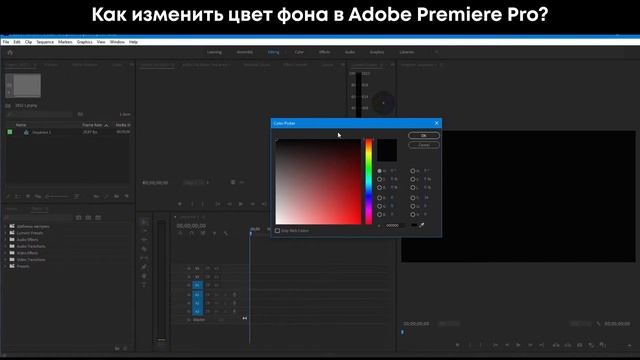
Task: Open the Help menu
Action: point(133,42)
